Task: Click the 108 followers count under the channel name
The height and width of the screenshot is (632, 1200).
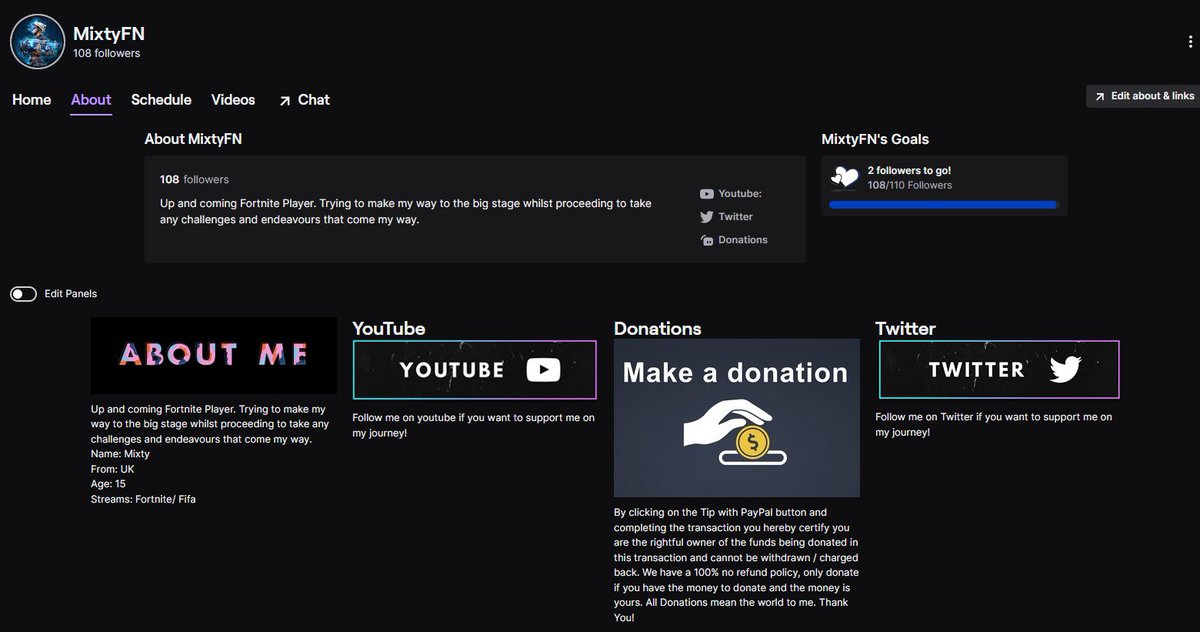Action: 107,54
